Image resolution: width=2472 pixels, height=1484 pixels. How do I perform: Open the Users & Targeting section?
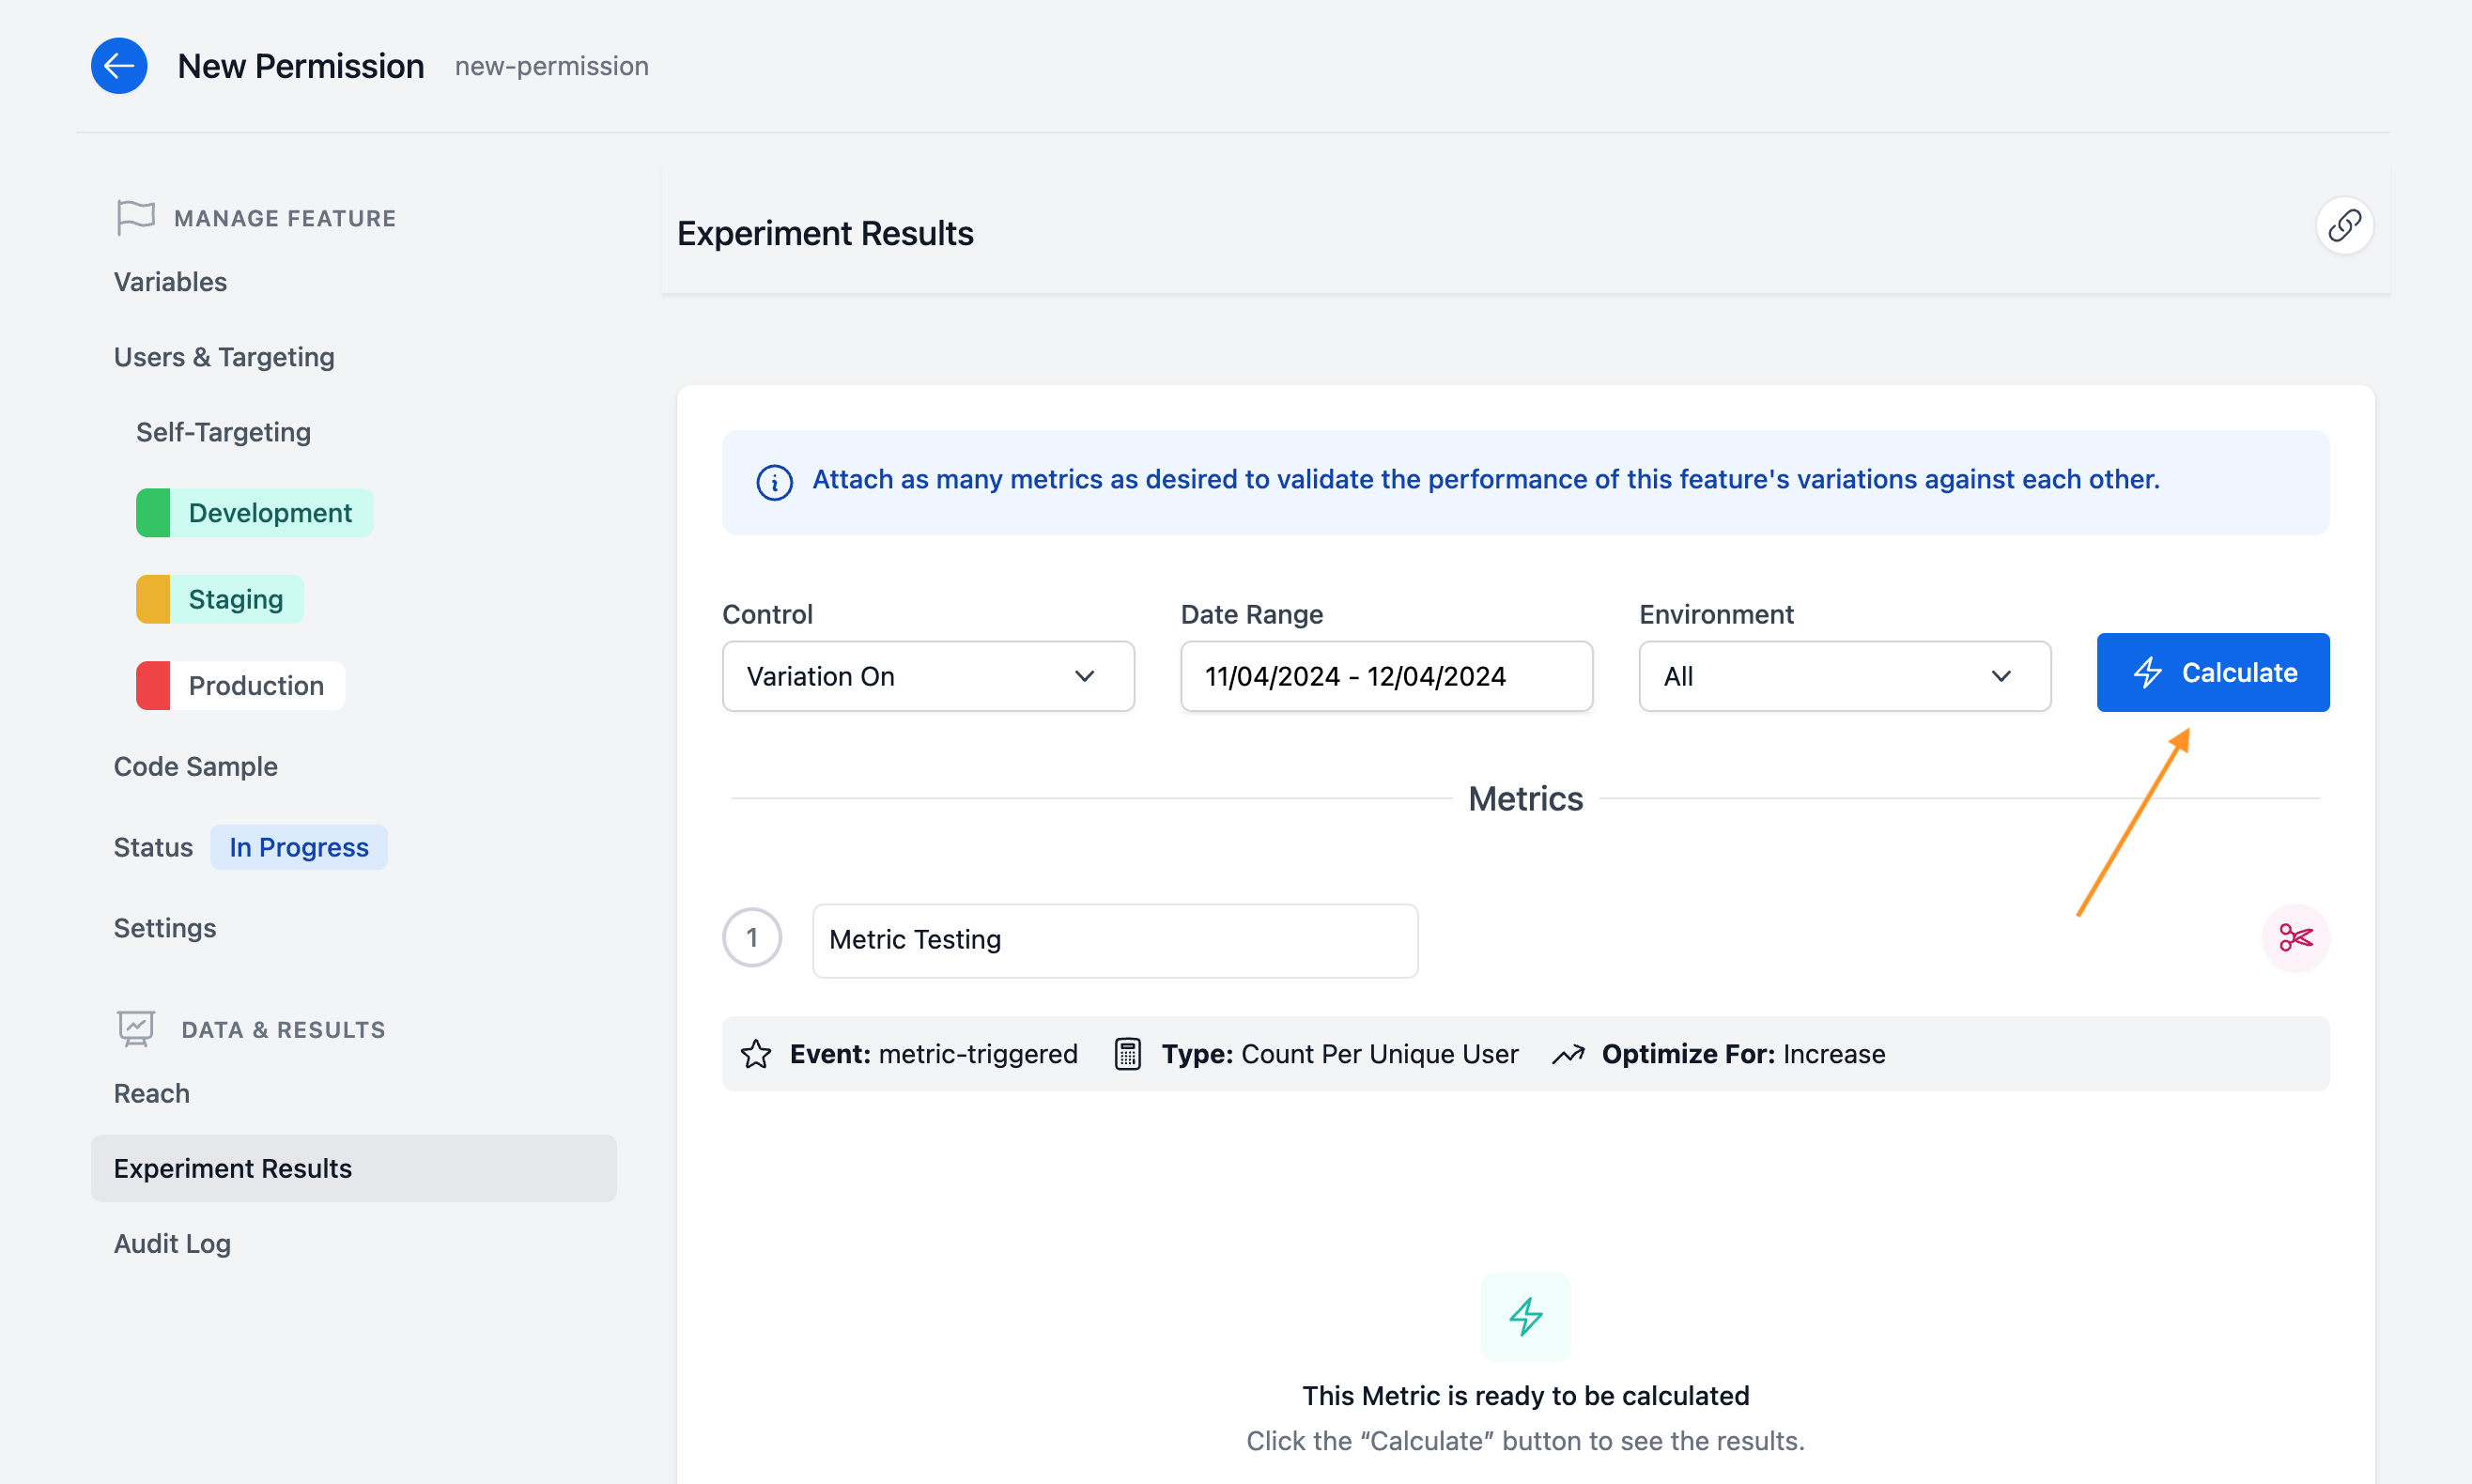(224, 356)
